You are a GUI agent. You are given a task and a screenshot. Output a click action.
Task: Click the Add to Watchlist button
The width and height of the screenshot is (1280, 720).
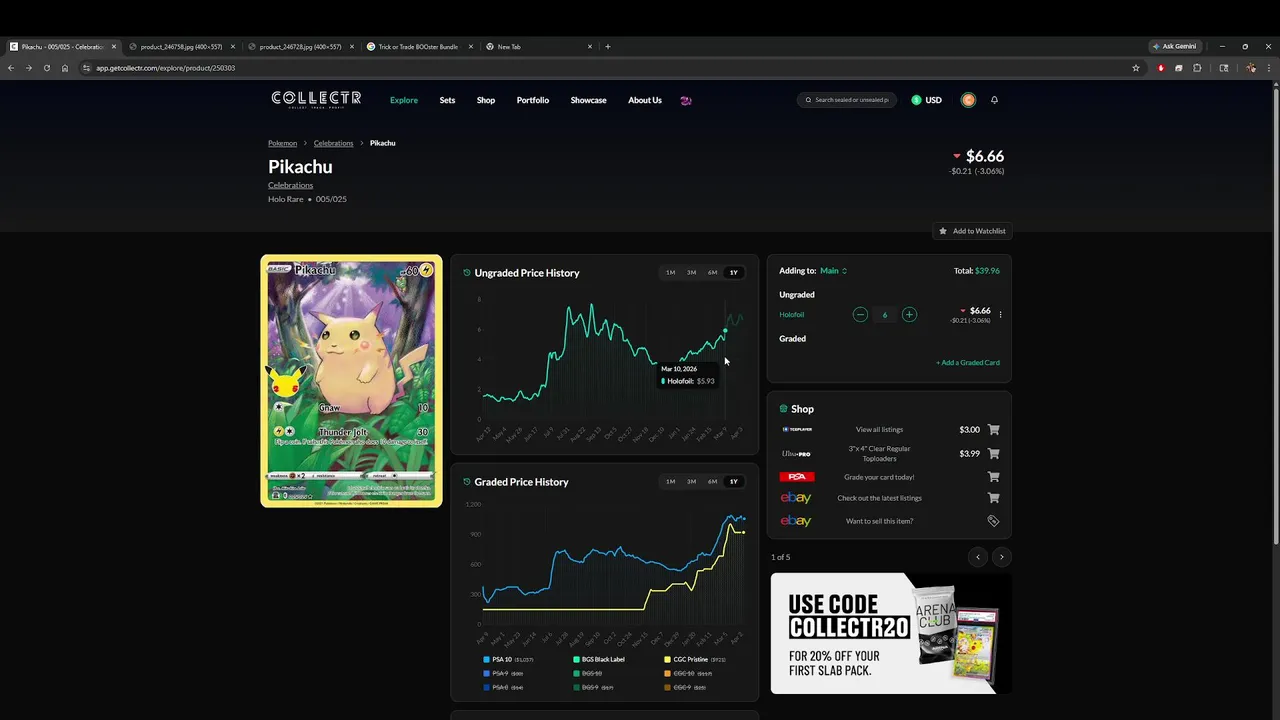tap(972, 231)
